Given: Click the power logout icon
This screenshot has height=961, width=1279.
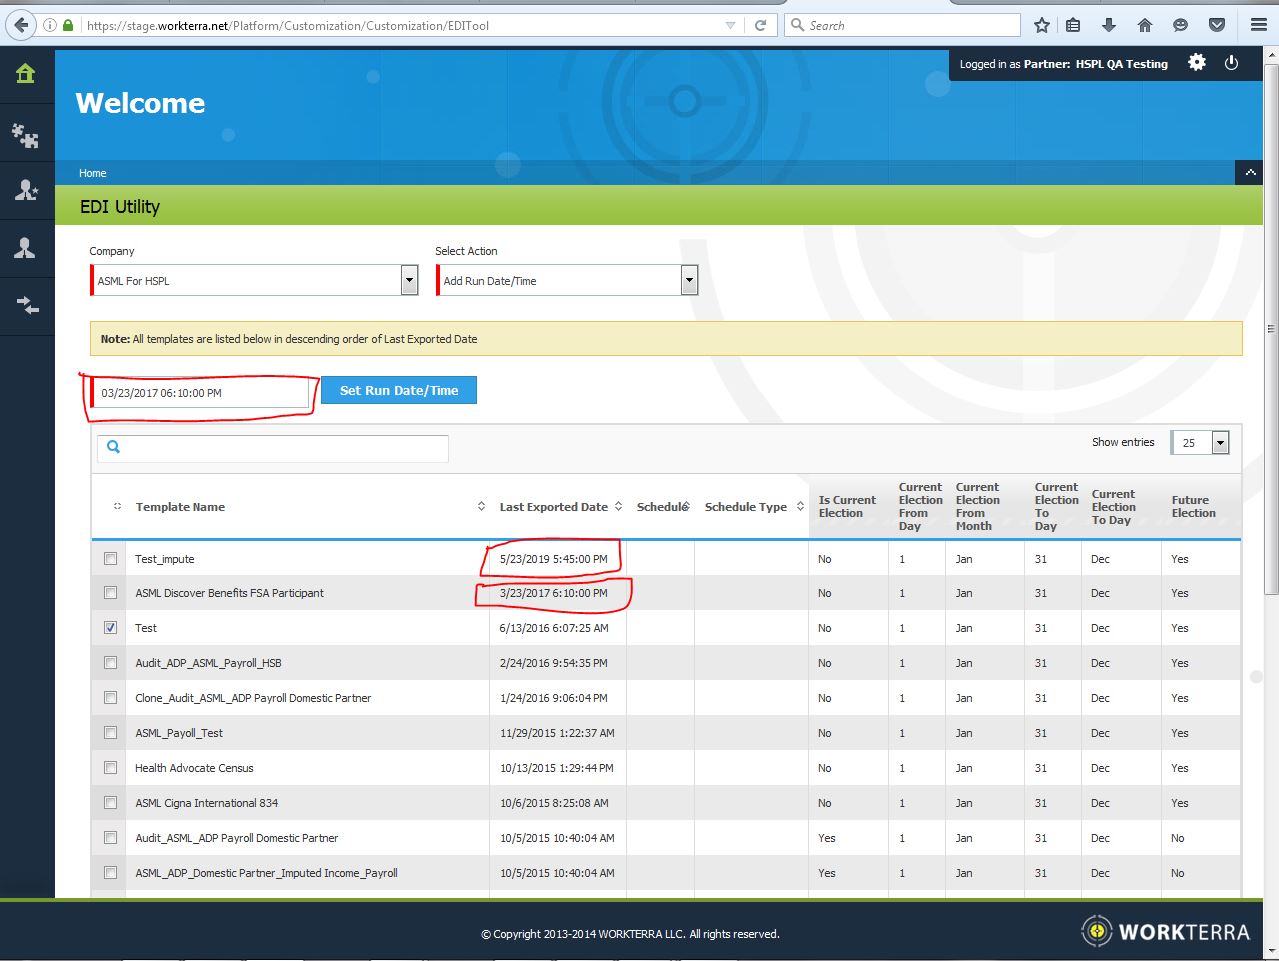Looking at the screenshot, I should pyautogui.click(x=1231, y=63).
